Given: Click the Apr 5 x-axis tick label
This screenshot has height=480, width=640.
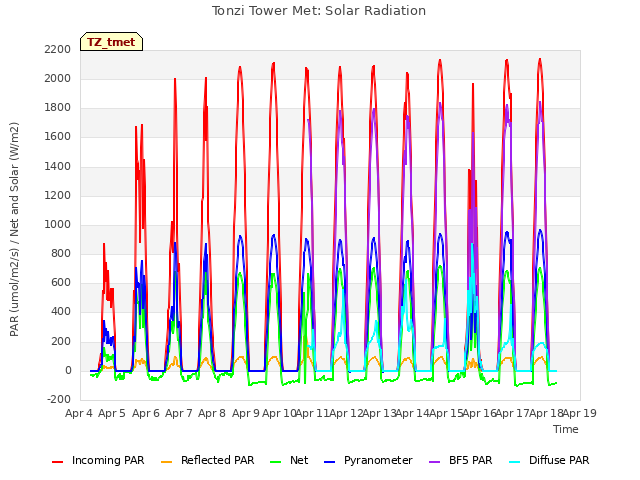Looking at the screenshot, I should [x=112, y=413].
